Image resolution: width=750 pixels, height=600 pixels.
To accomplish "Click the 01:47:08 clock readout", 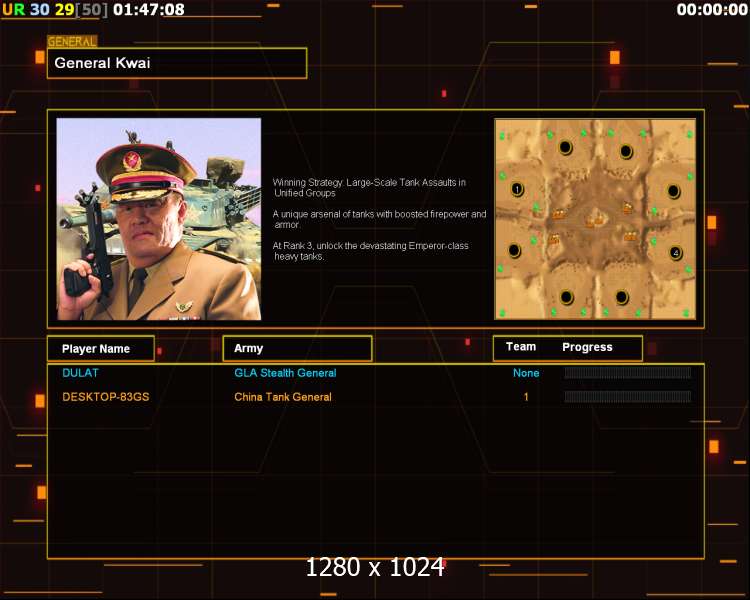I will [149, 10].
